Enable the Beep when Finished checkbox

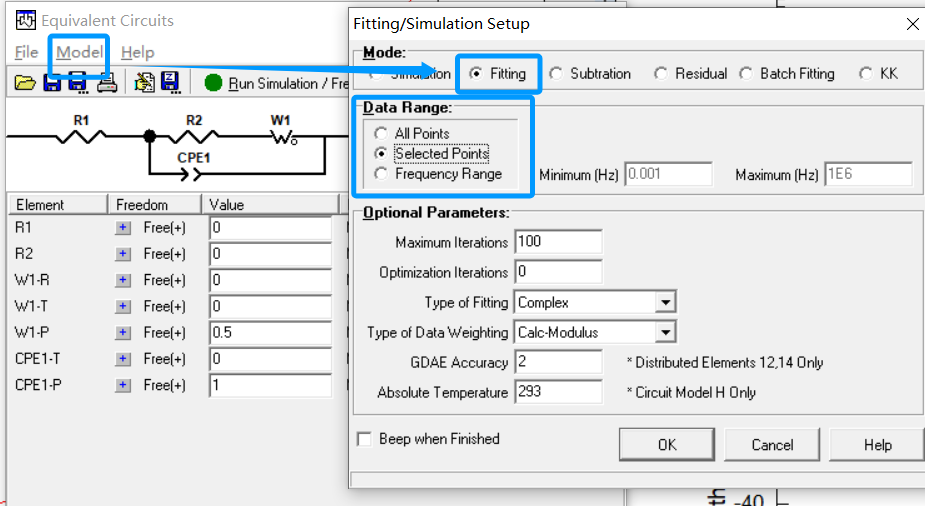364,439
